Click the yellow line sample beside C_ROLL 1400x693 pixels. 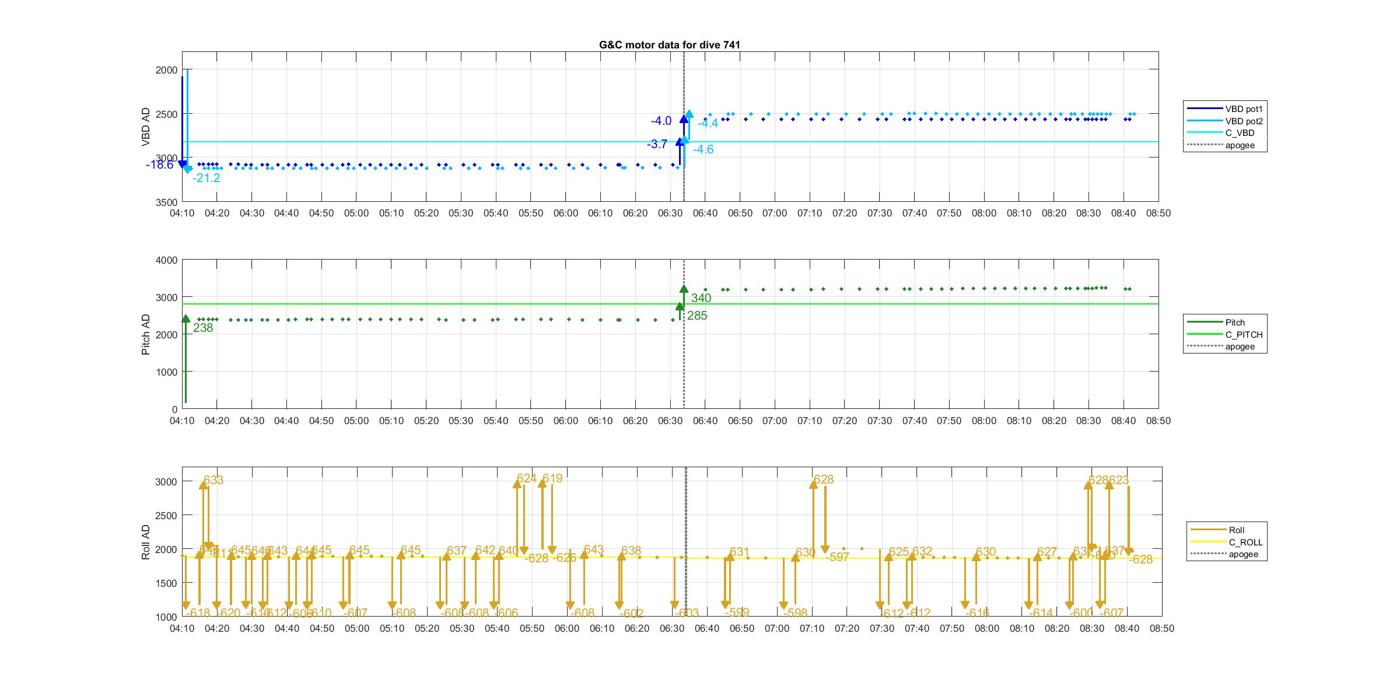coord(1207,542)
